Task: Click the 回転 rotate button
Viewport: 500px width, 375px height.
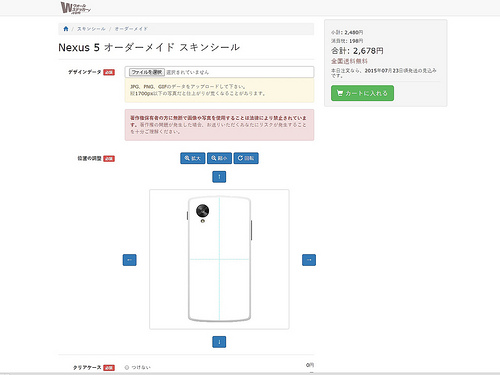Action: pyautogui.click(x=246, y=158)
